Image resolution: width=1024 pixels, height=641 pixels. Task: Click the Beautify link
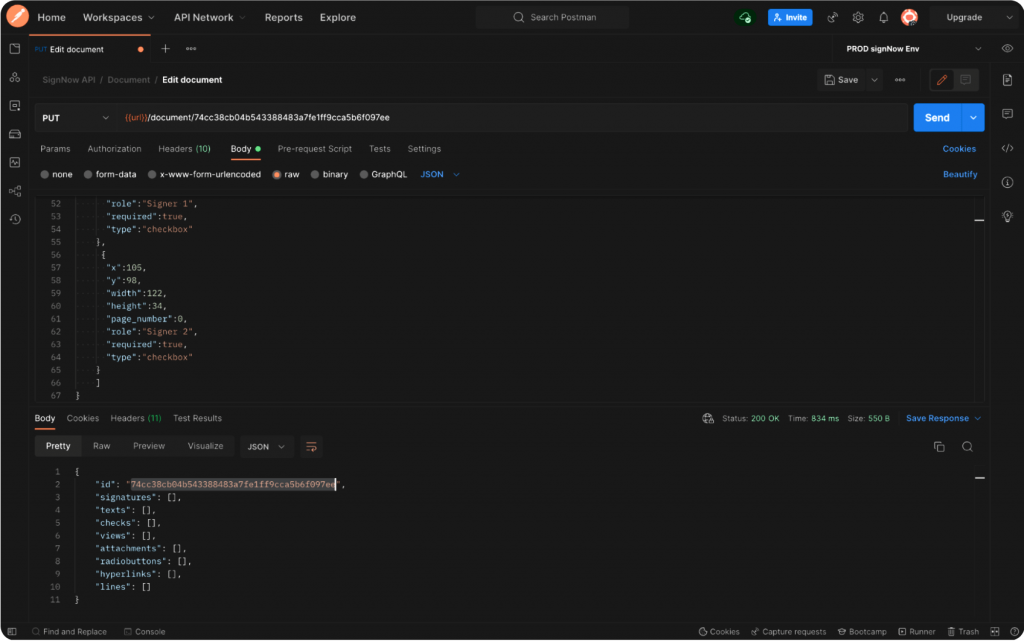click(x=959, y=174)
